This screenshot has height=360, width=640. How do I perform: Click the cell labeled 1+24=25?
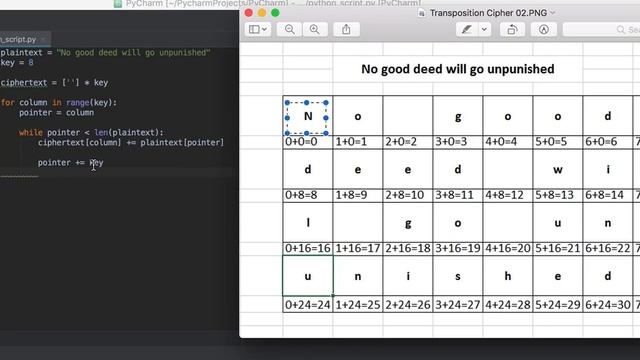(358, 304)
